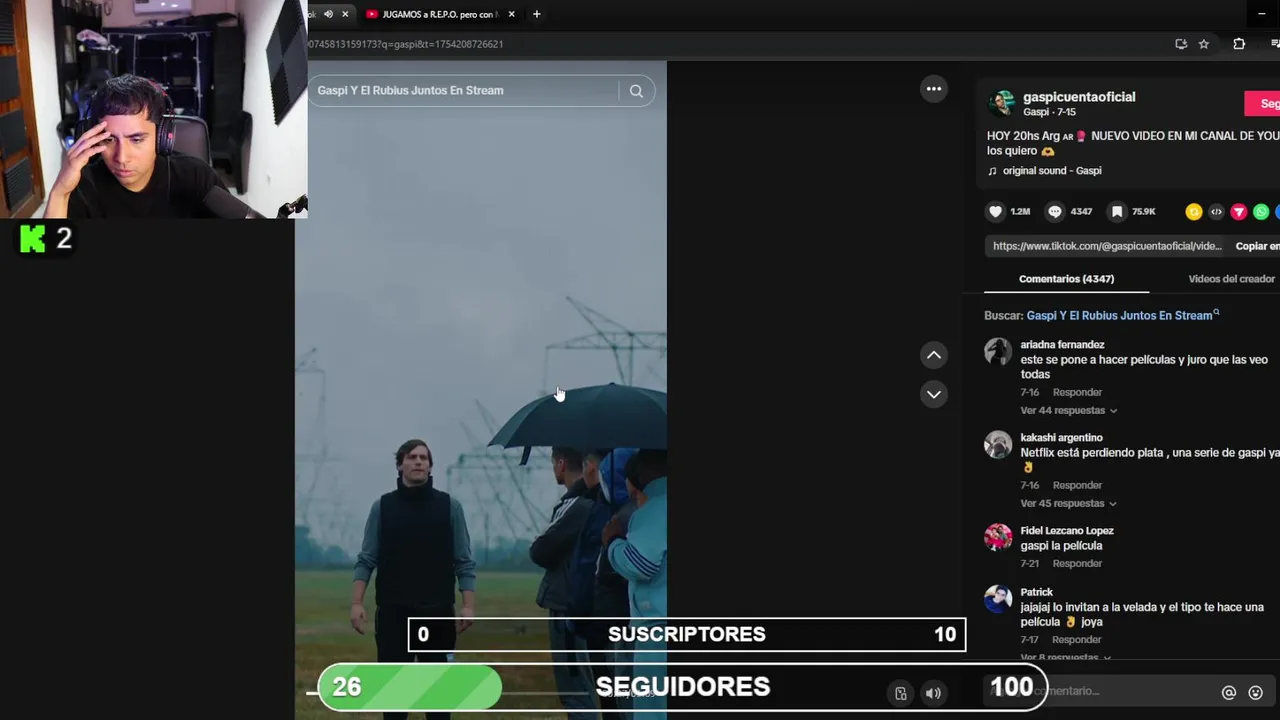Click Patrick commenter avatar
The height and width of the screenshot is (720, 1280).
click(998, 599)
